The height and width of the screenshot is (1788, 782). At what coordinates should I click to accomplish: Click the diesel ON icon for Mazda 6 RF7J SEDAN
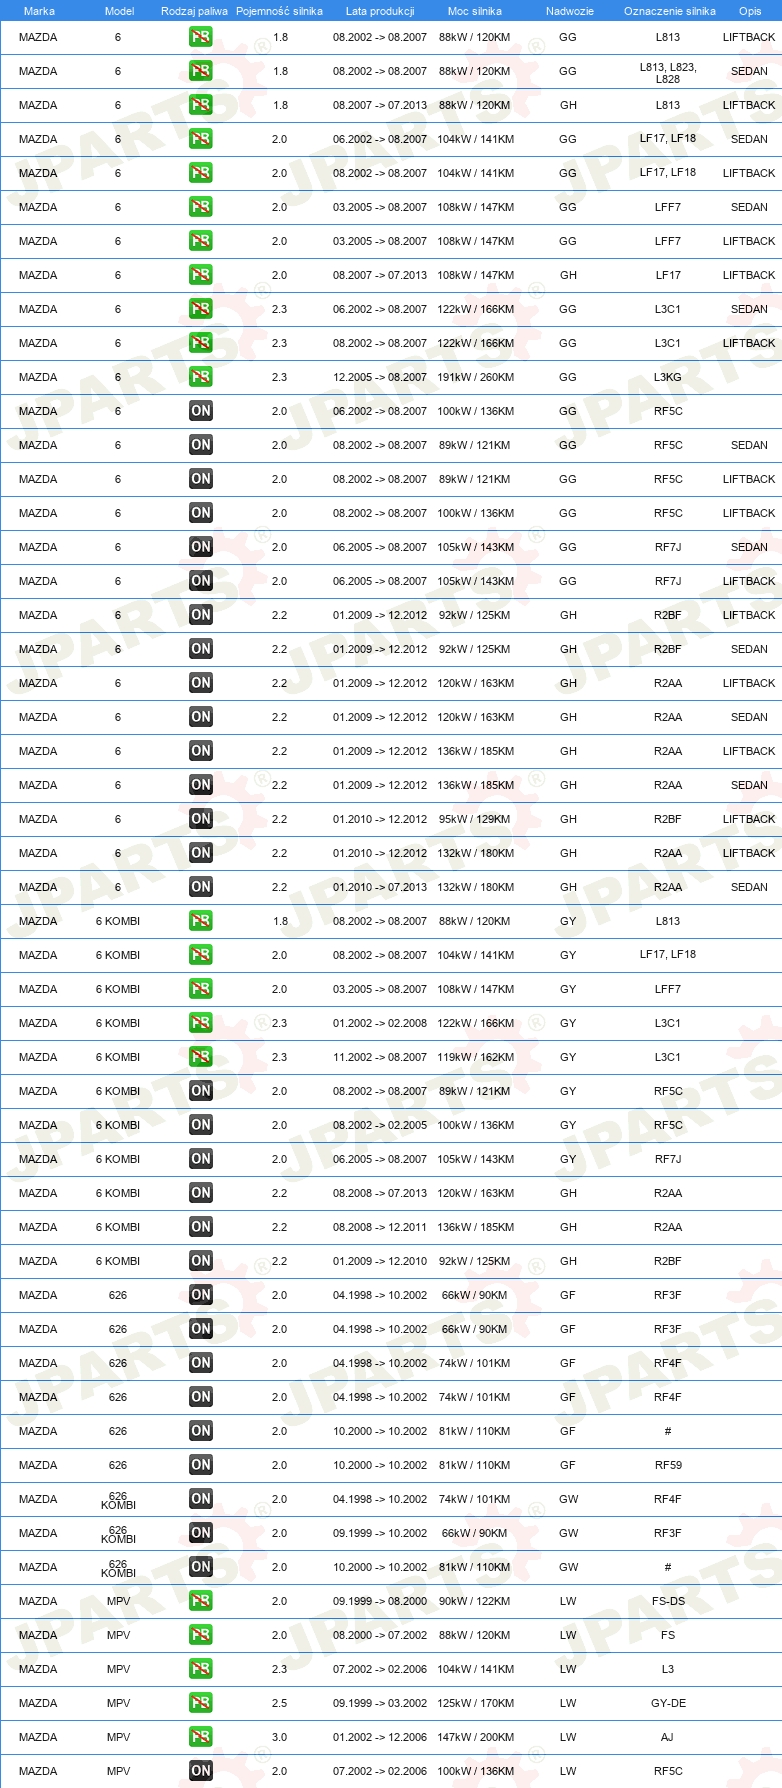pos(201,547)
